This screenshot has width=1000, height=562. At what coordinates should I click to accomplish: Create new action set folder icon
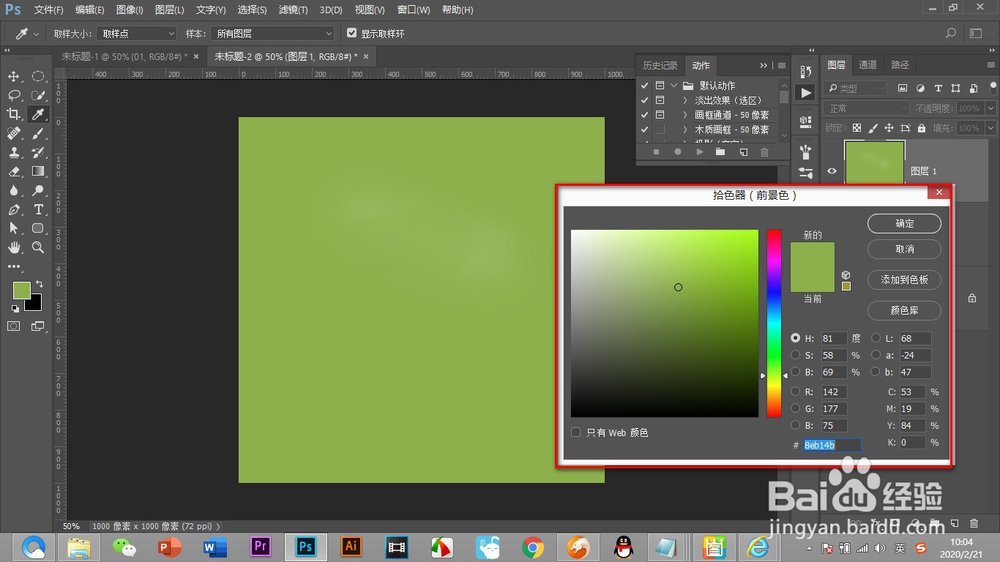click(x=721, y=152)
